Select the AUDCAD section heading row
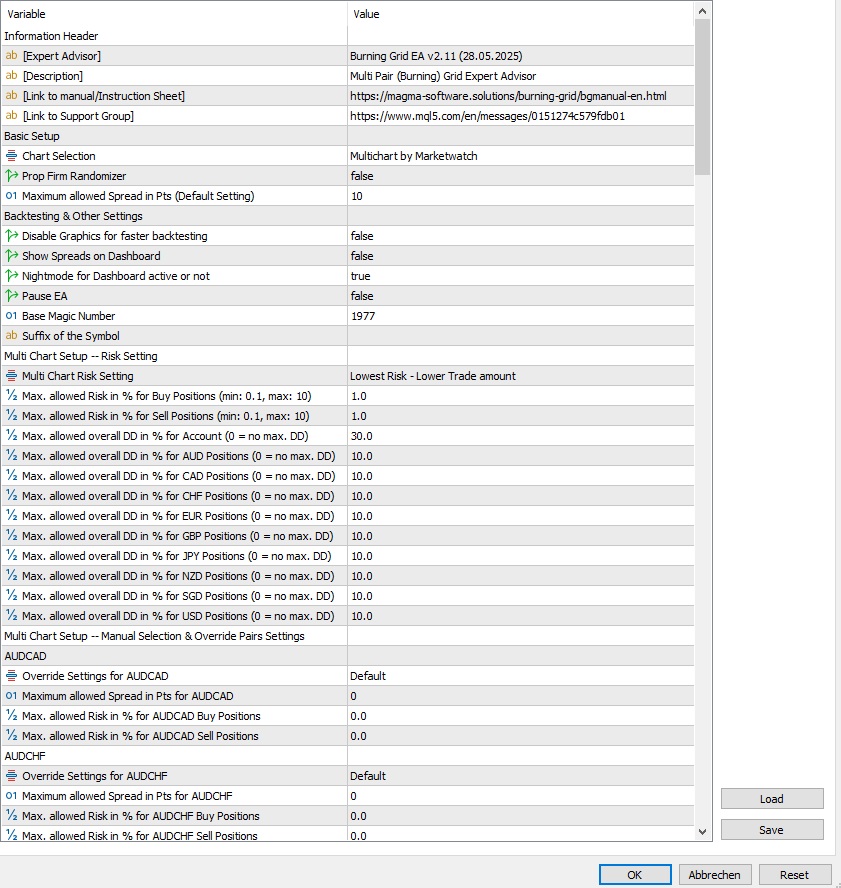Image resolution: width=841 pixels, height=888 pixels. tap(347, 656)
